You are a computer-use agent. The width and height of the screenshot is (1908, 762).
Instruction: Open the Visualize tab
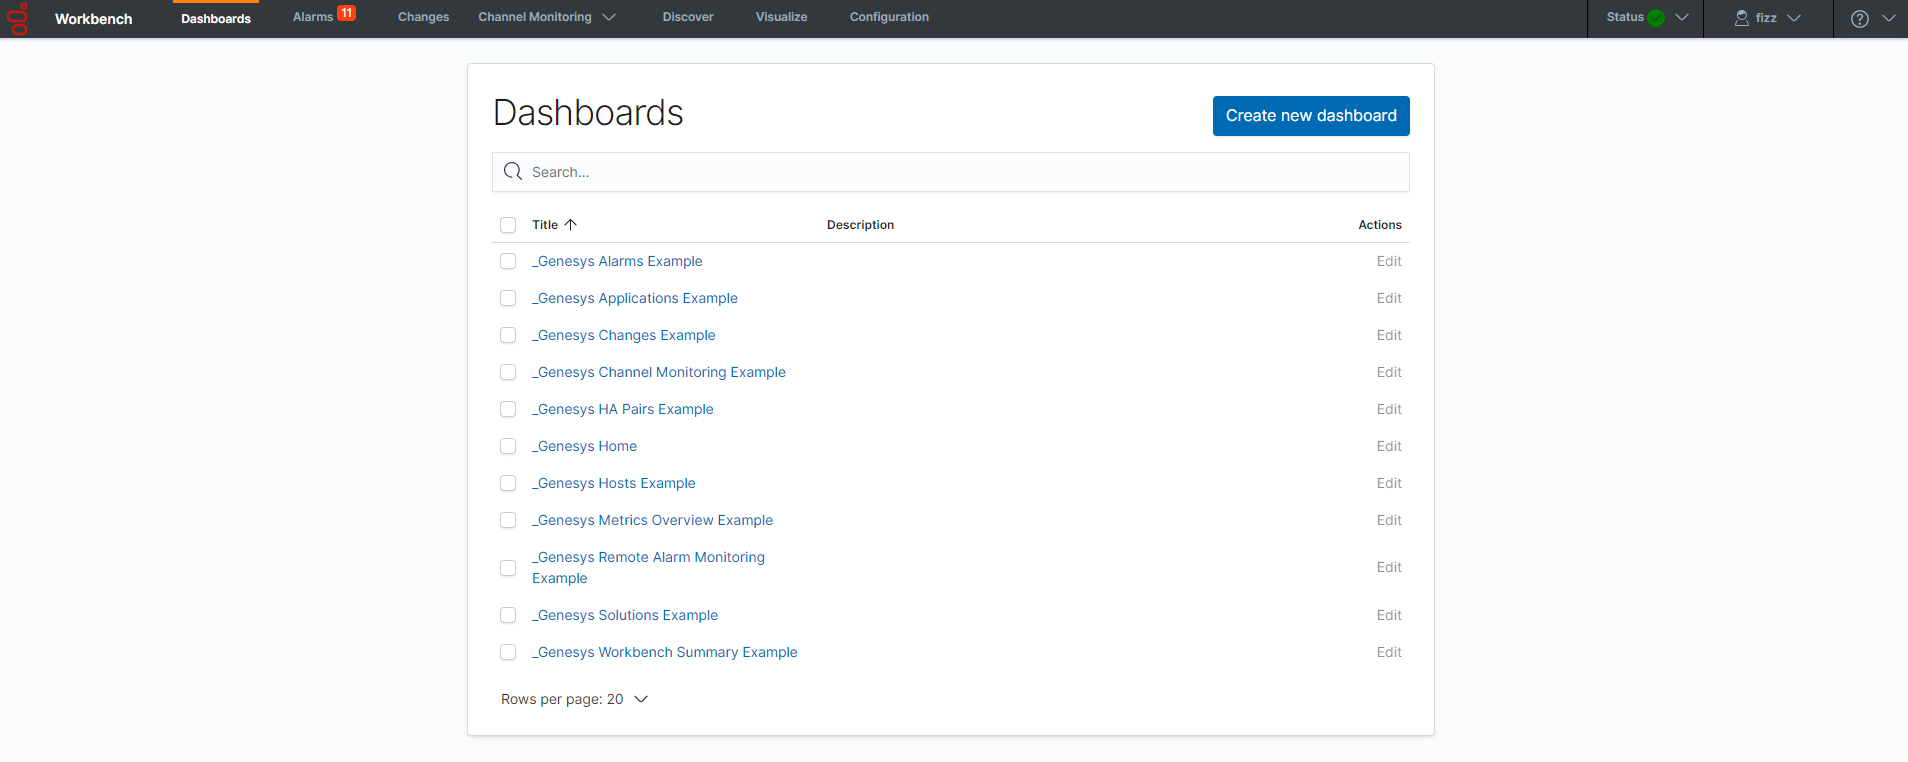[x=781, y=17]
